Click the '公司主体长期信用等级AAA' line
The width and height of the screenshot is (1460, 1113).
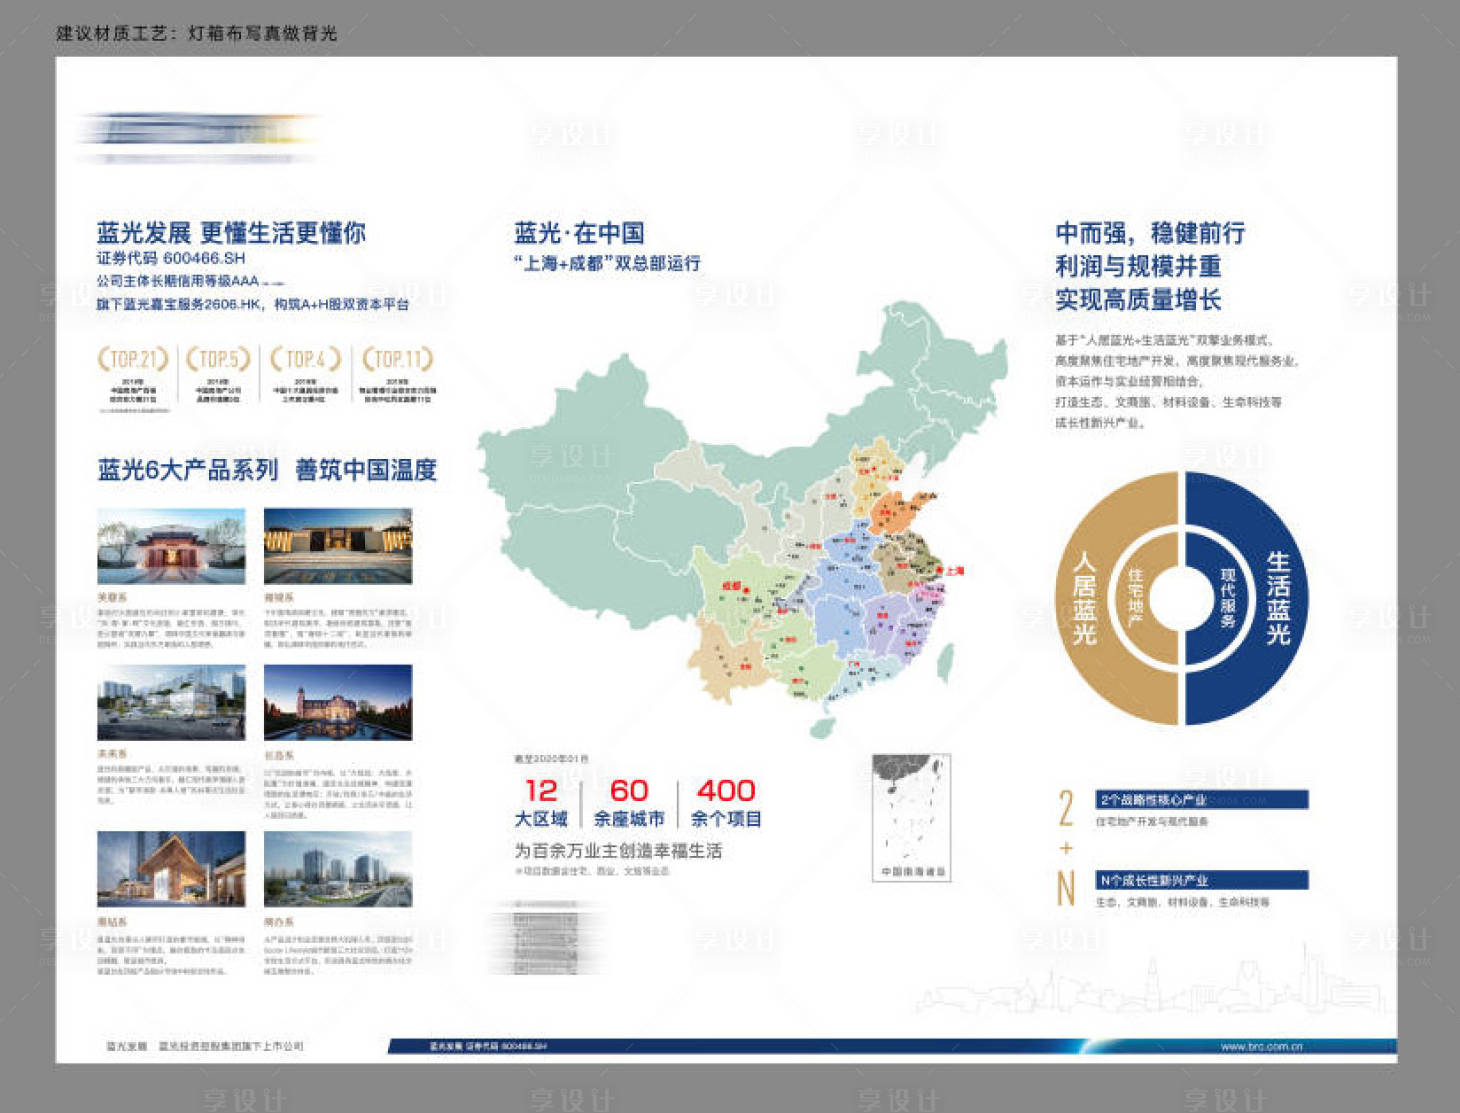(x=178, y=281)
